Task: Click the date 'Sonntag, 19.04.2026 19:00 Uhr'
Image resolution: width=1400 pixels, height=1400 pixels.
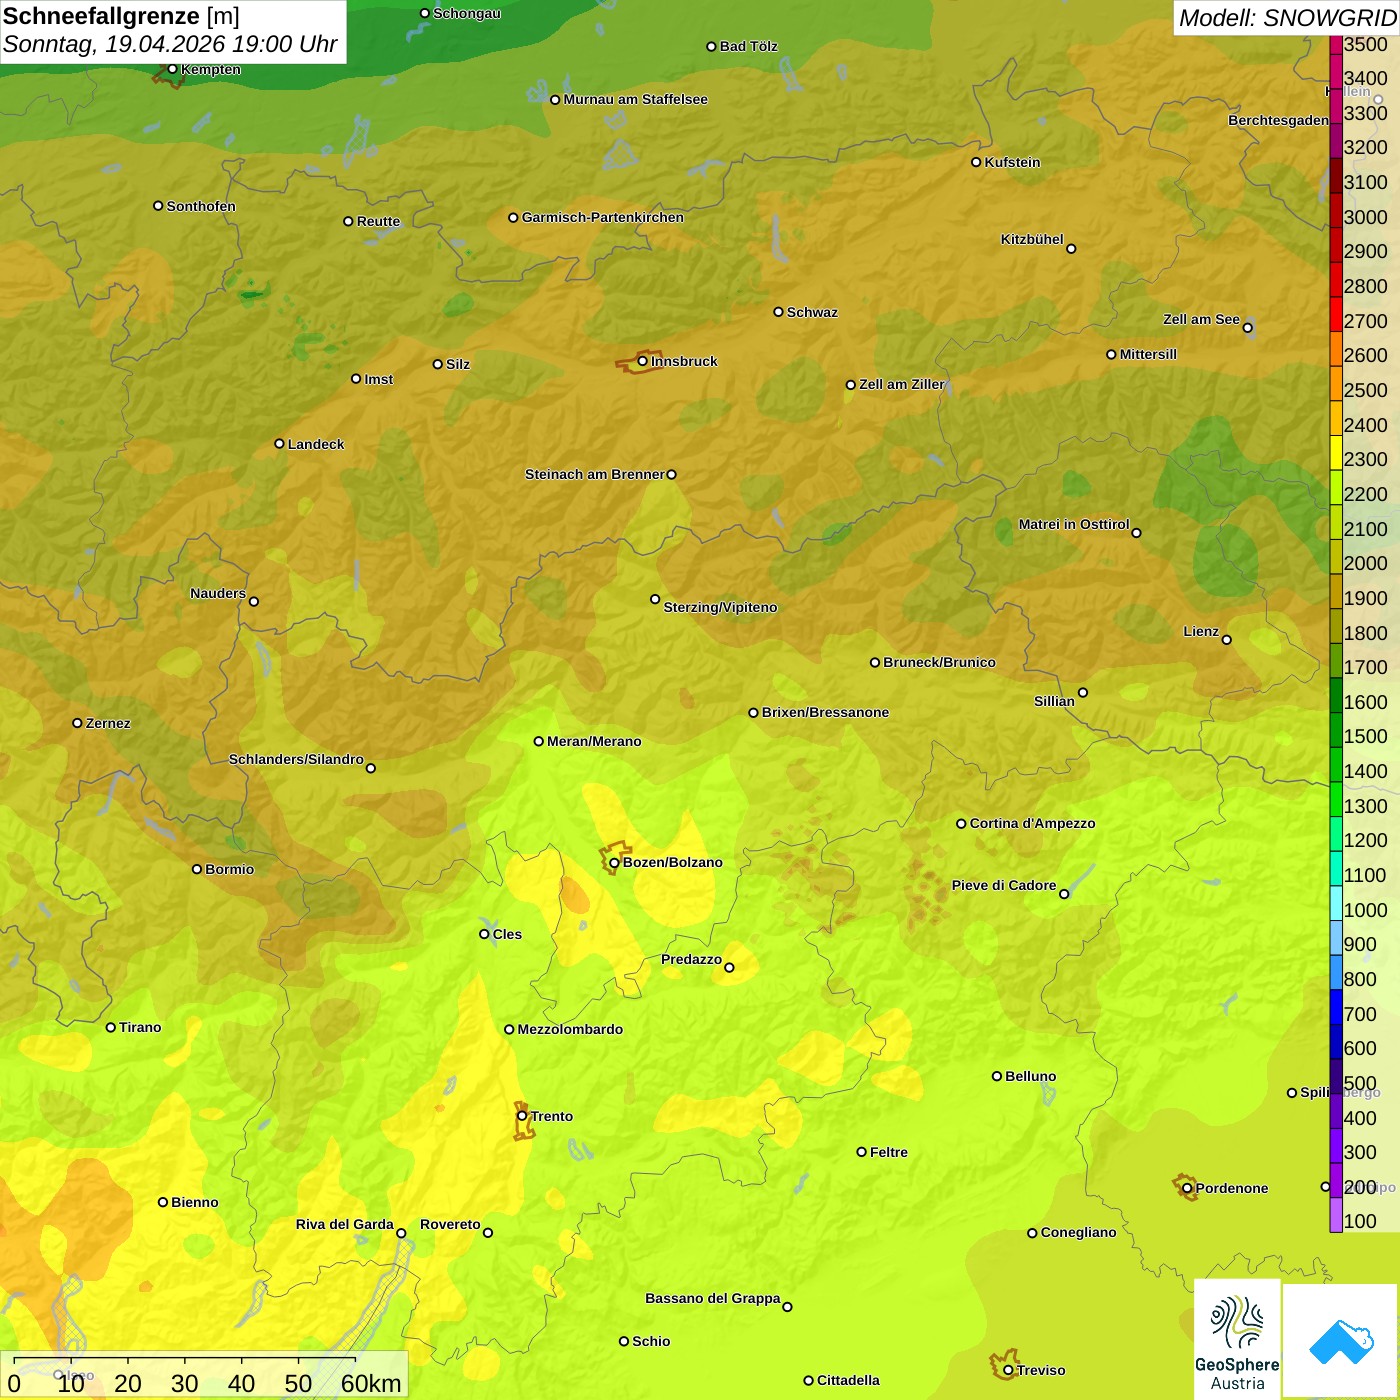Action: (170, 45)
